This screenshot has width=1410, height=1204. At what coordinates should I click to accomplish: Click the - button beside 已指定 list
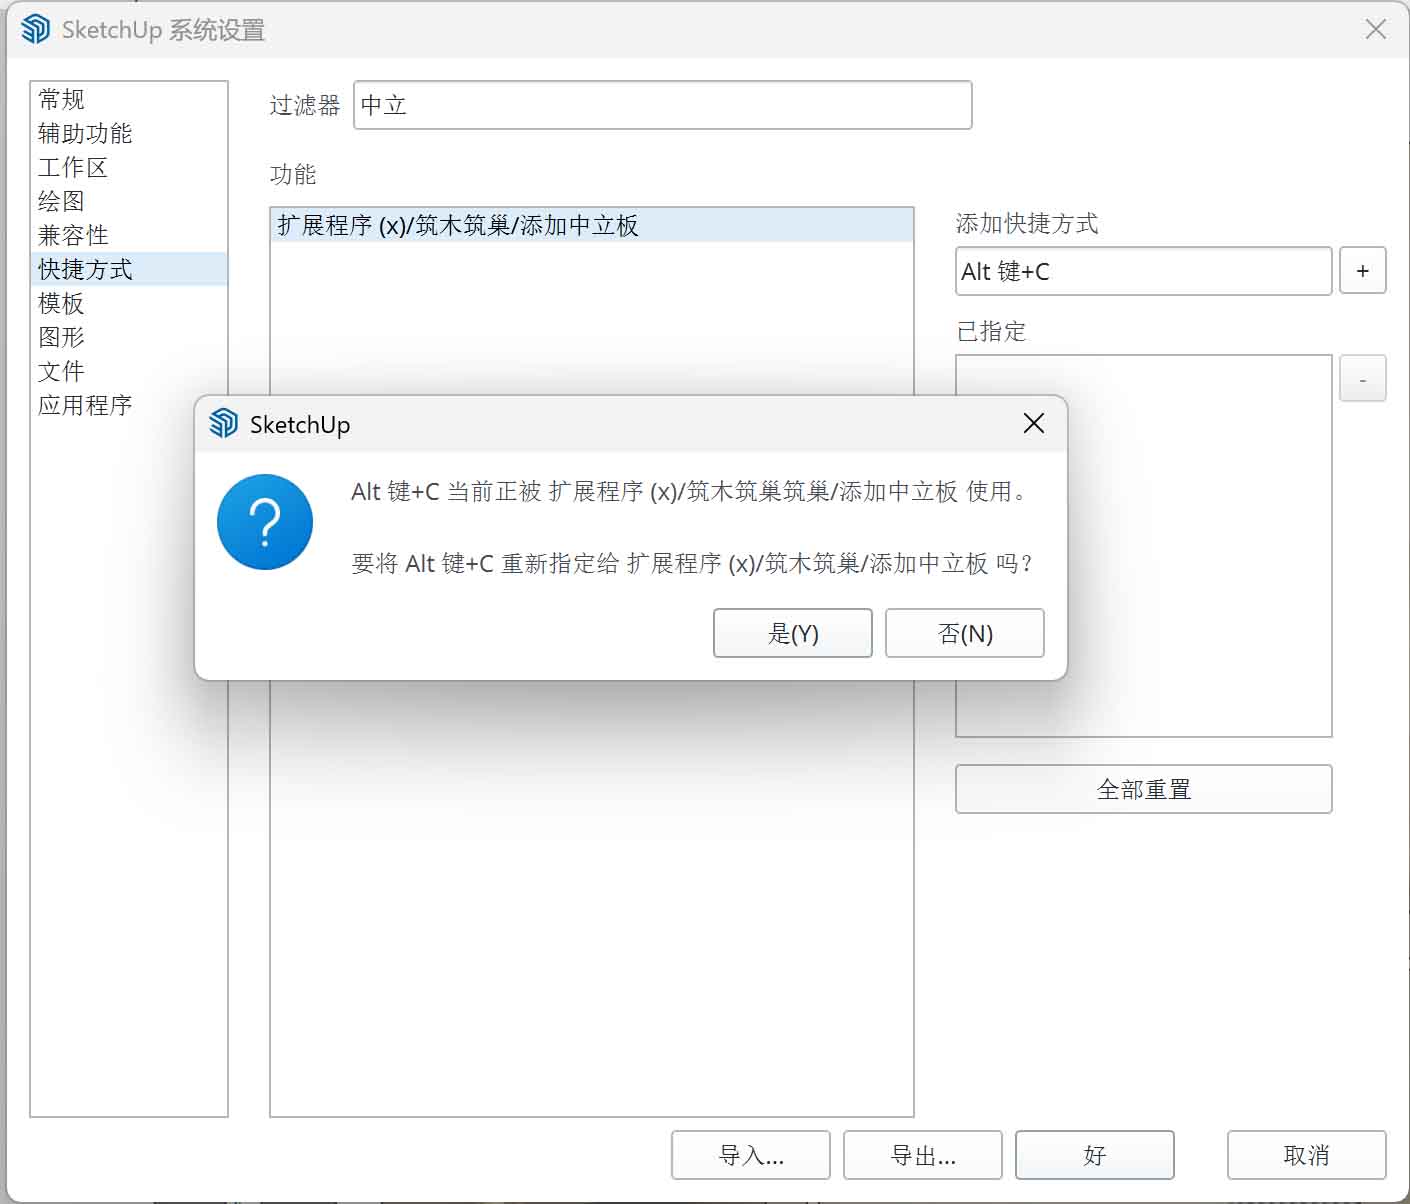(x=1362, y=378)
